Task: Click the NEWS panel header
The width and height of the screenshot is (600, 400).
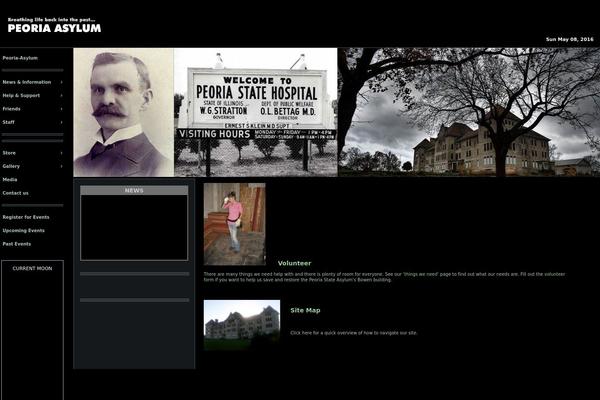Action: [x=134, y=191]
